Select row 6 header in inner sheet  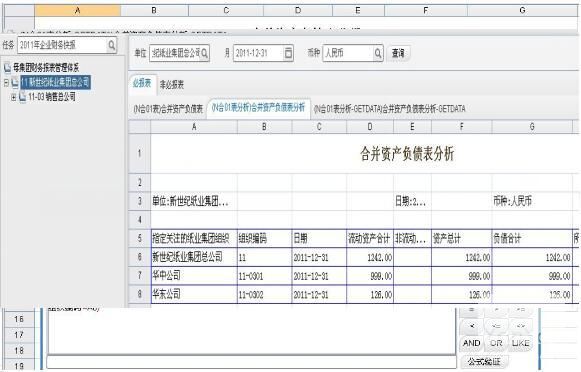[140, 257]
